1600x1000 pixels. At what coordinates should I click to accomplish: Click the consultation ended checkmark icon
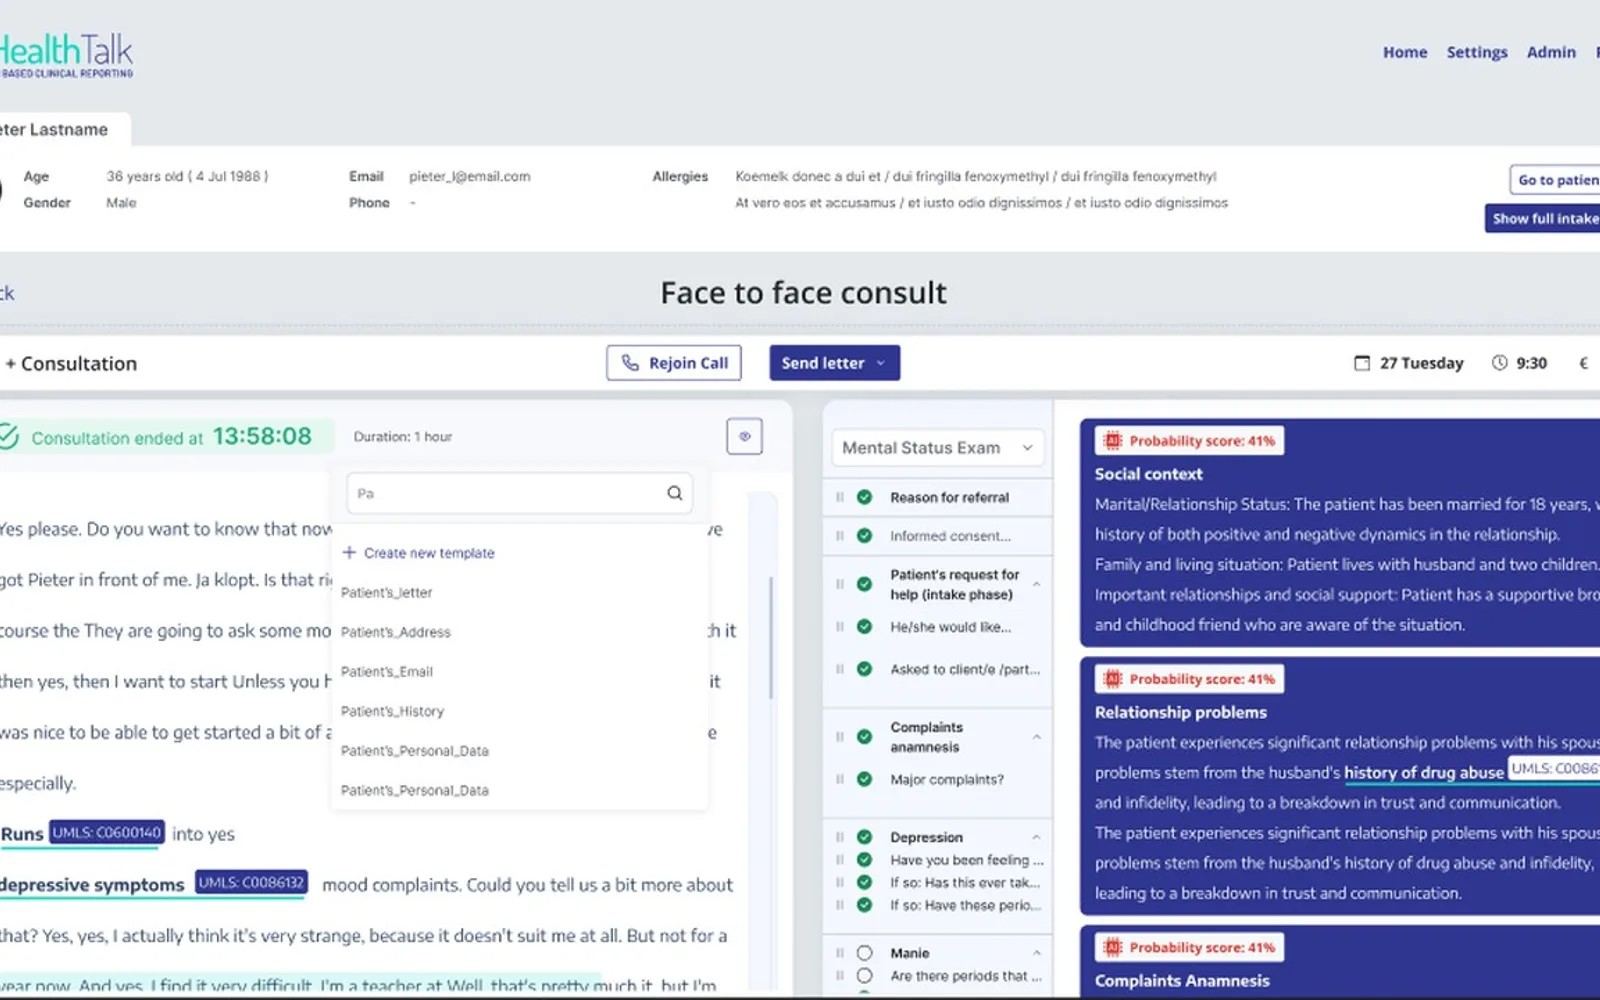[x=9, y=437]
